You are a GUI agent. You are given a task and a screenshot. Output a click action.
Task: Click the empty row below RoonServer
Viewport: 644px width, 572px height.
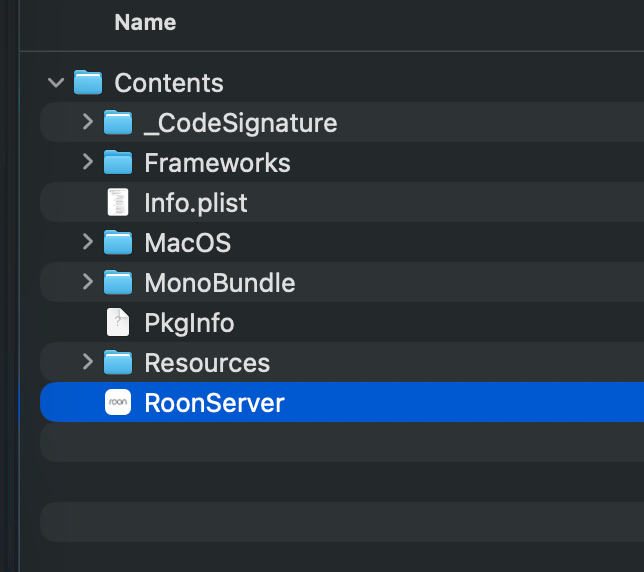[x=340, y=442]
